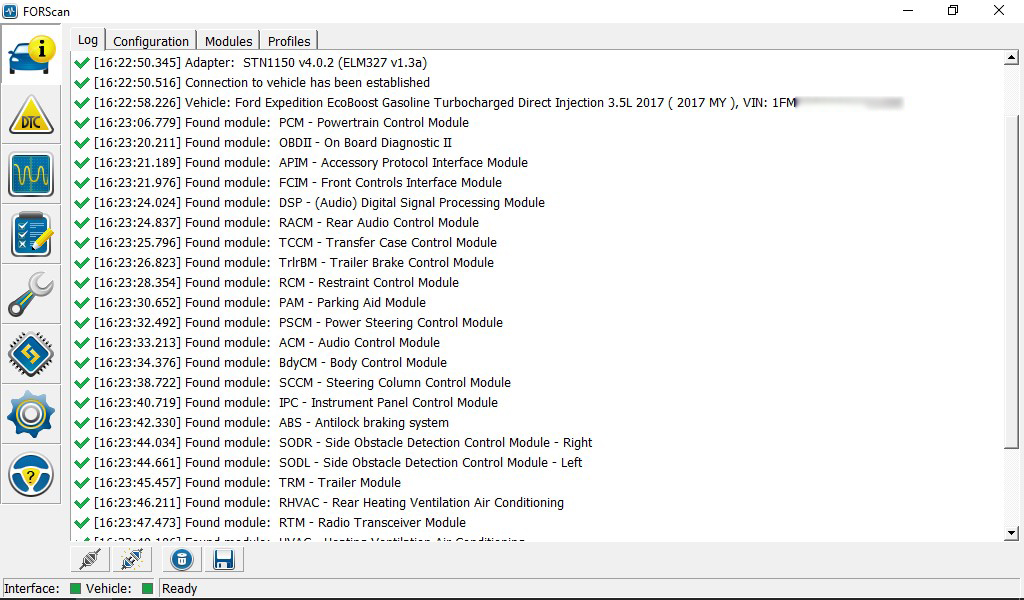Select the Ford Expedition EcoBoost vehicle line
Image resolution: width=1024 pixels, height=600 pixels.
[488, 103]
